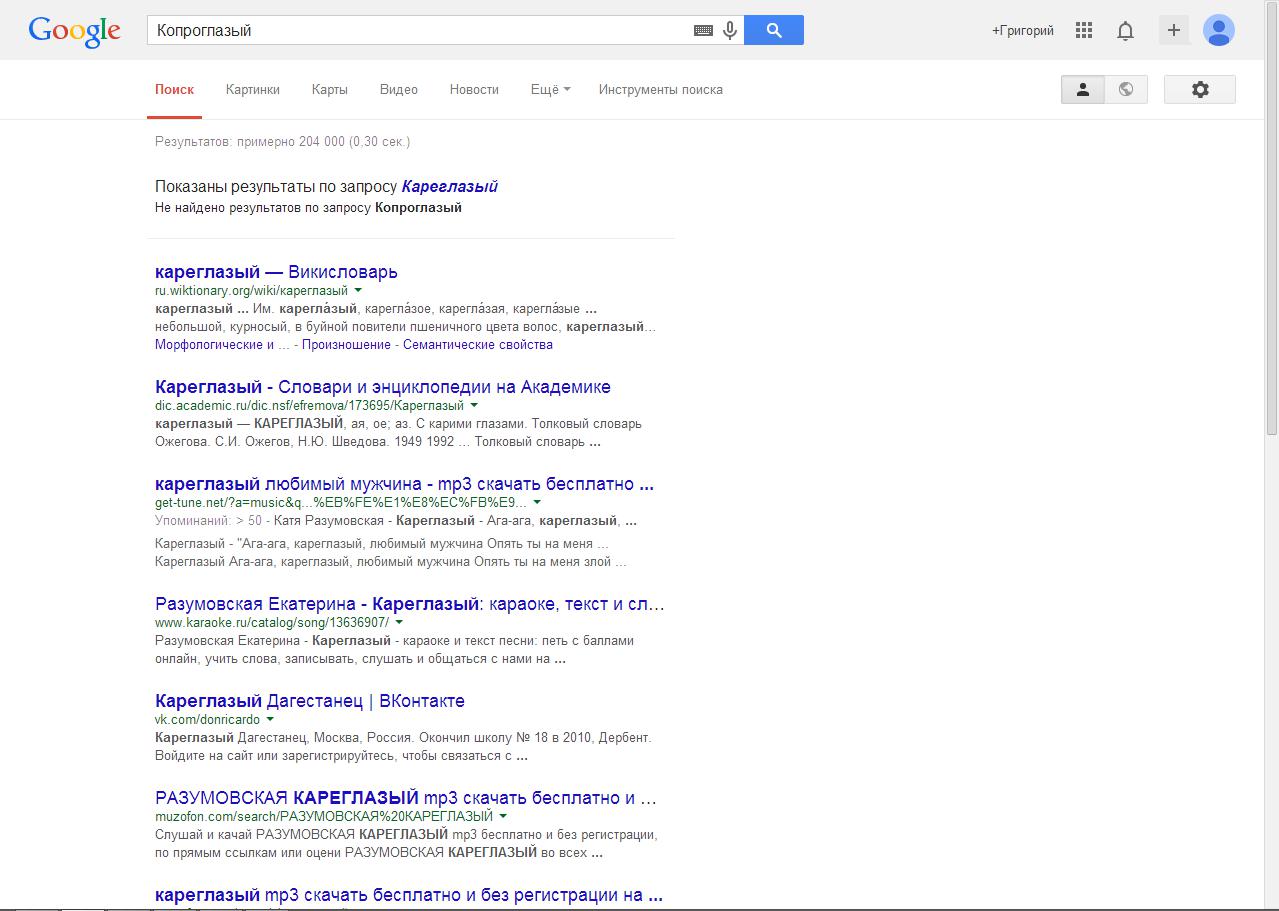Viewport: 1279px width, 911px height.
Task: Click 'Упоминаний: > 50' snippet text
Action: coord(208,521)
